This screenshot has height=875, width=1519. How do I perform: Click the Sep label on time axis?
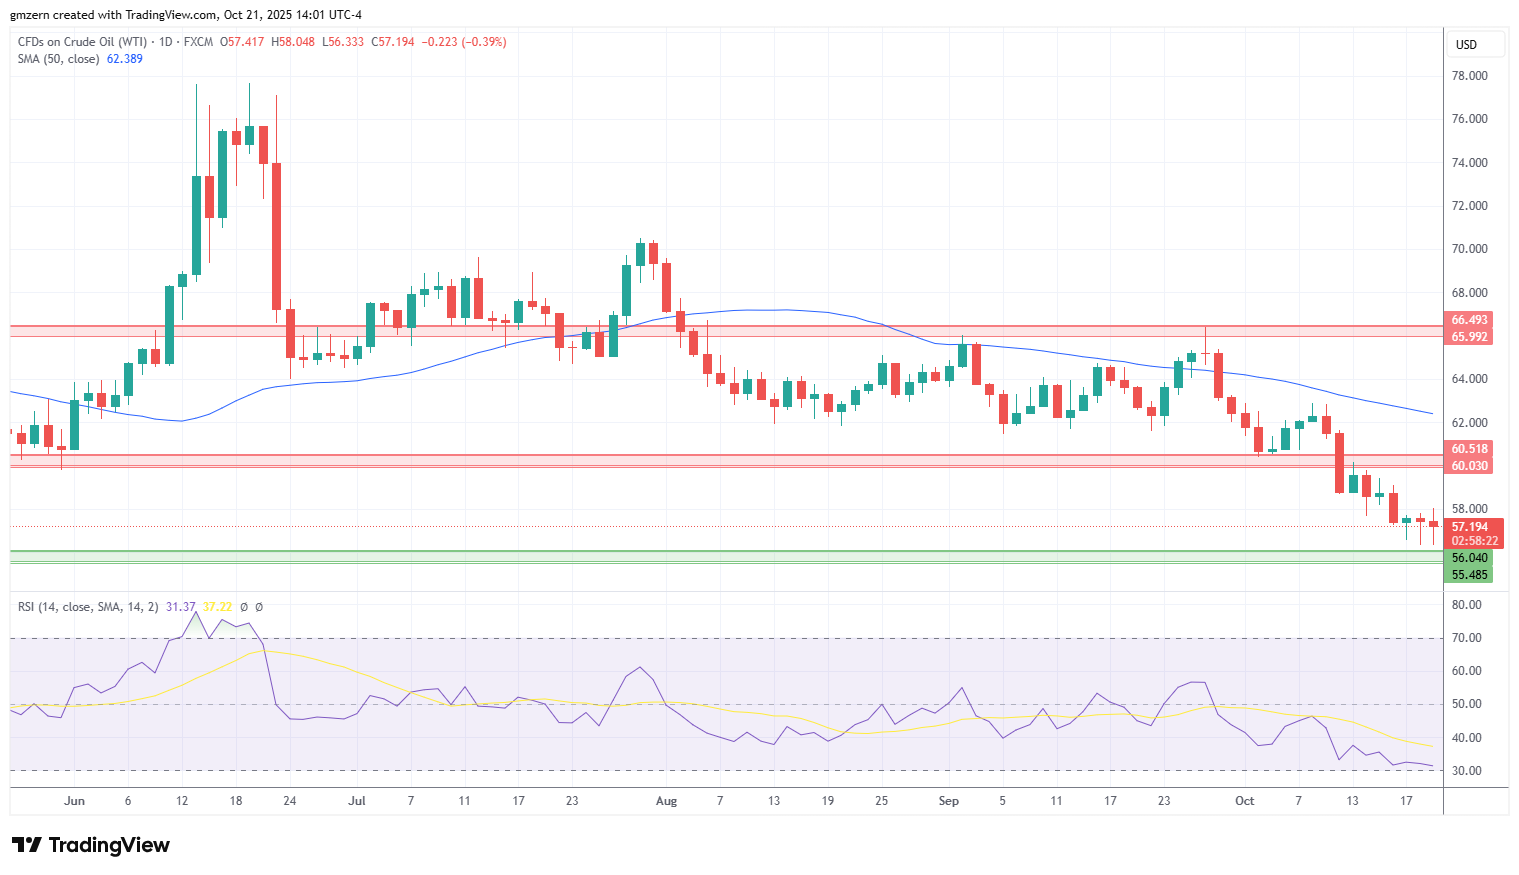pyautogui.click(x=949, y=801)
